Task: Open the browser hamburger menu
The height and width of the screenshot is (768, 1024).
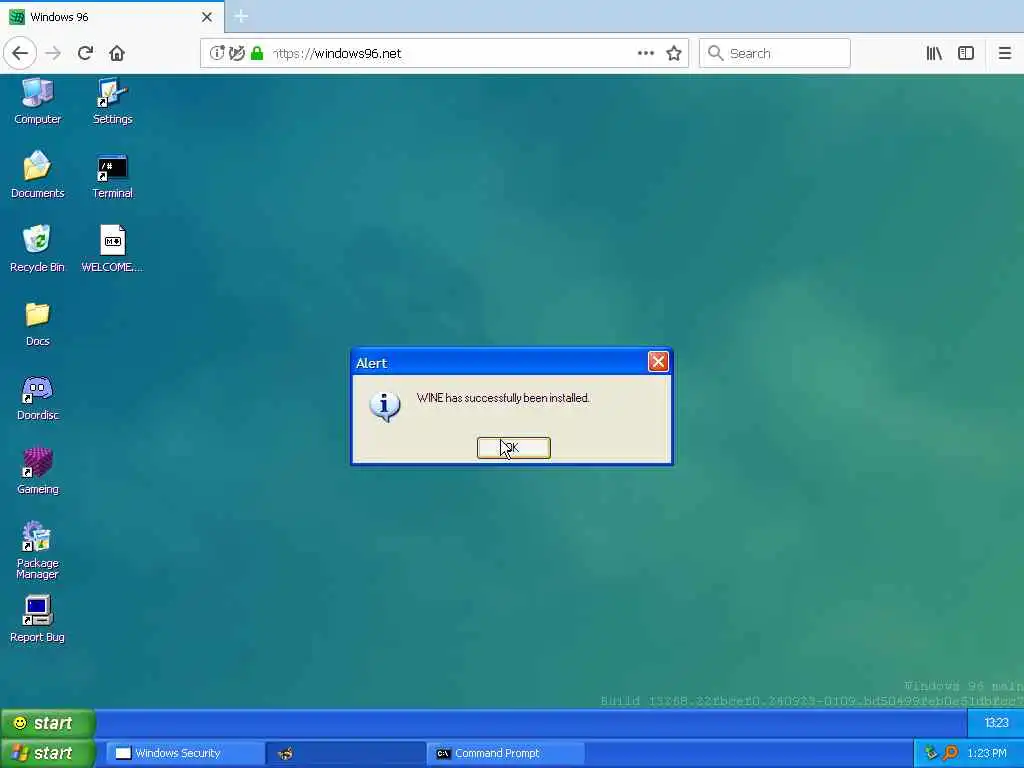Action: [x=1004, y=53]
